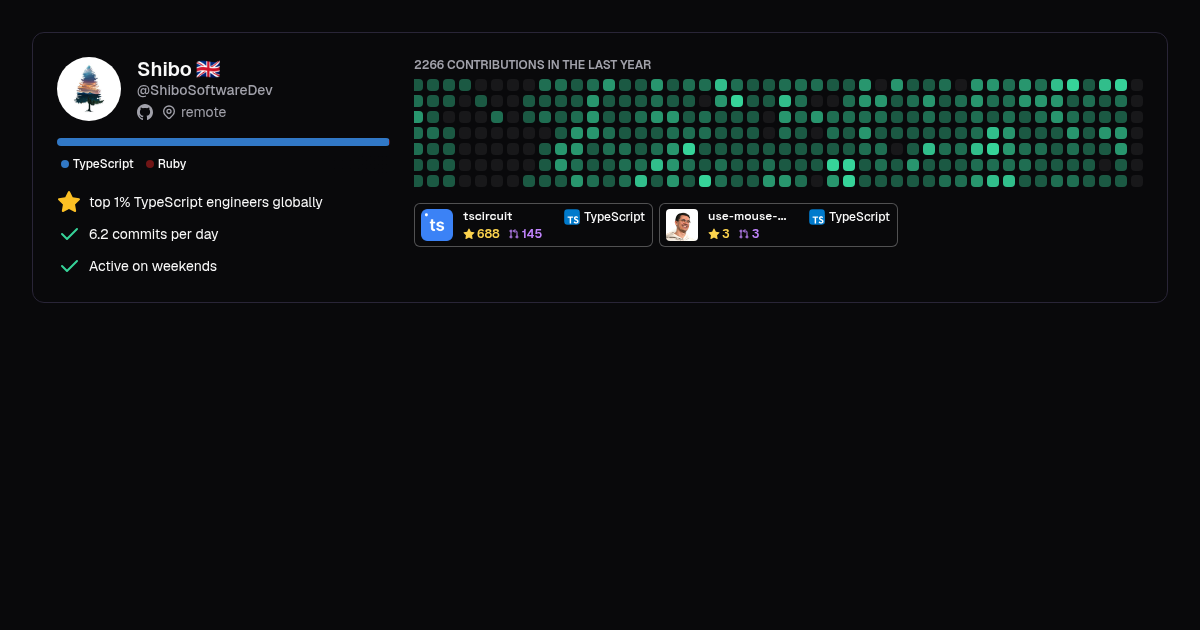Click the blue ts logo of tscircuit
This screenshot has width=1200, height=630.
pos(437,225)
